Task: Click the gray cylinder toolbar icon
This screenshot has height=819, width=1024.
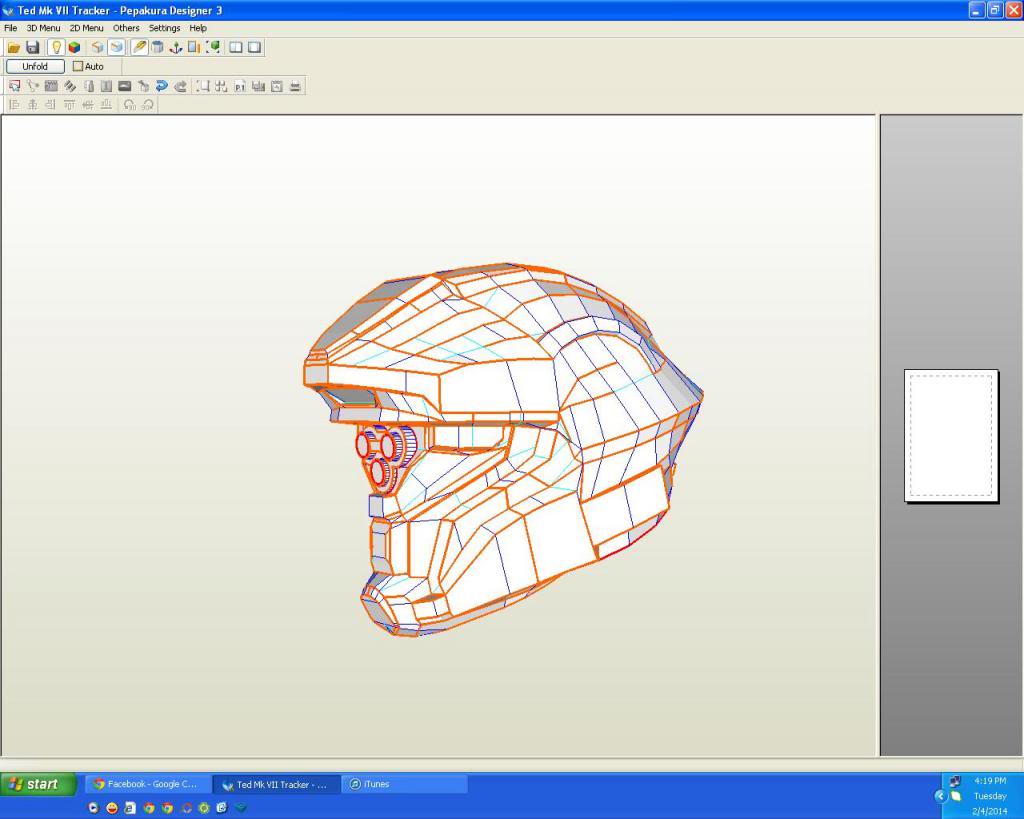Action: coord(157,47)
